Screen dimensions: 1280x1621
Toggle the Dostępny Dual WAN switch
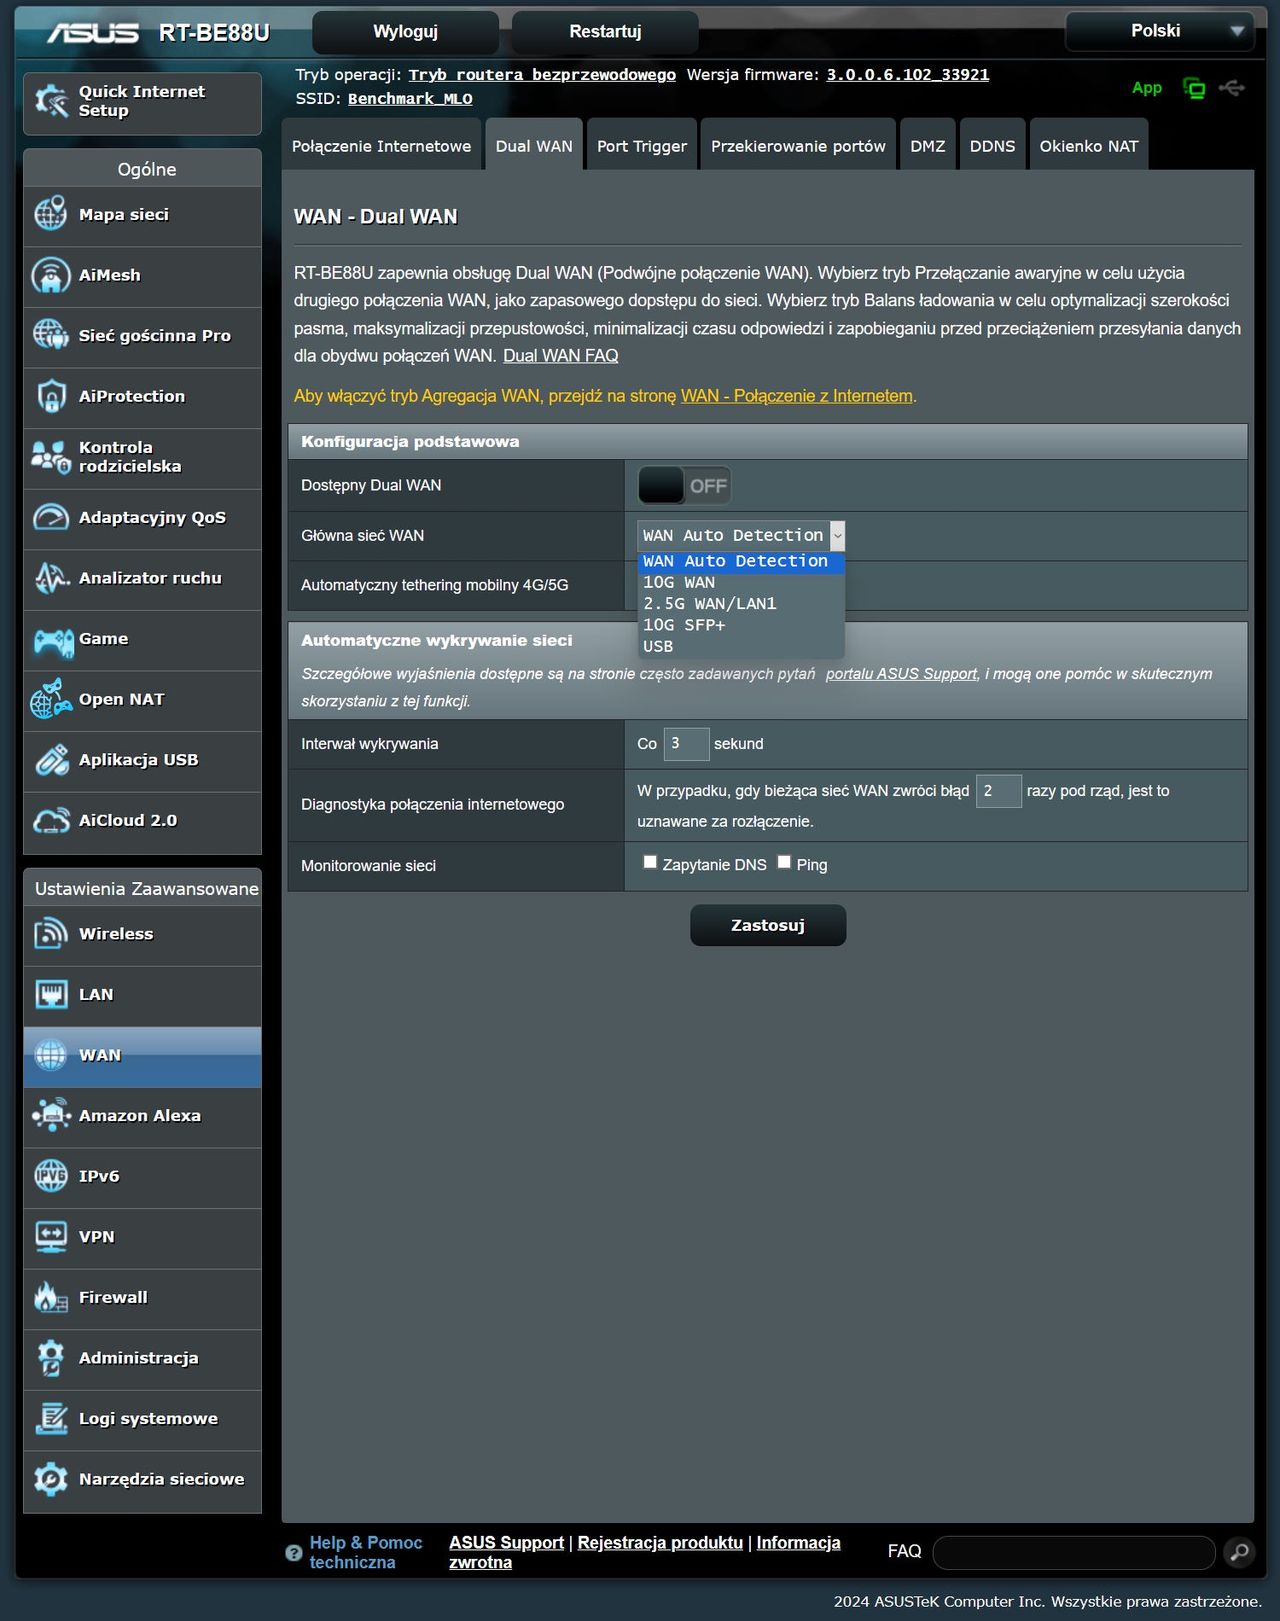coord(684,486)
